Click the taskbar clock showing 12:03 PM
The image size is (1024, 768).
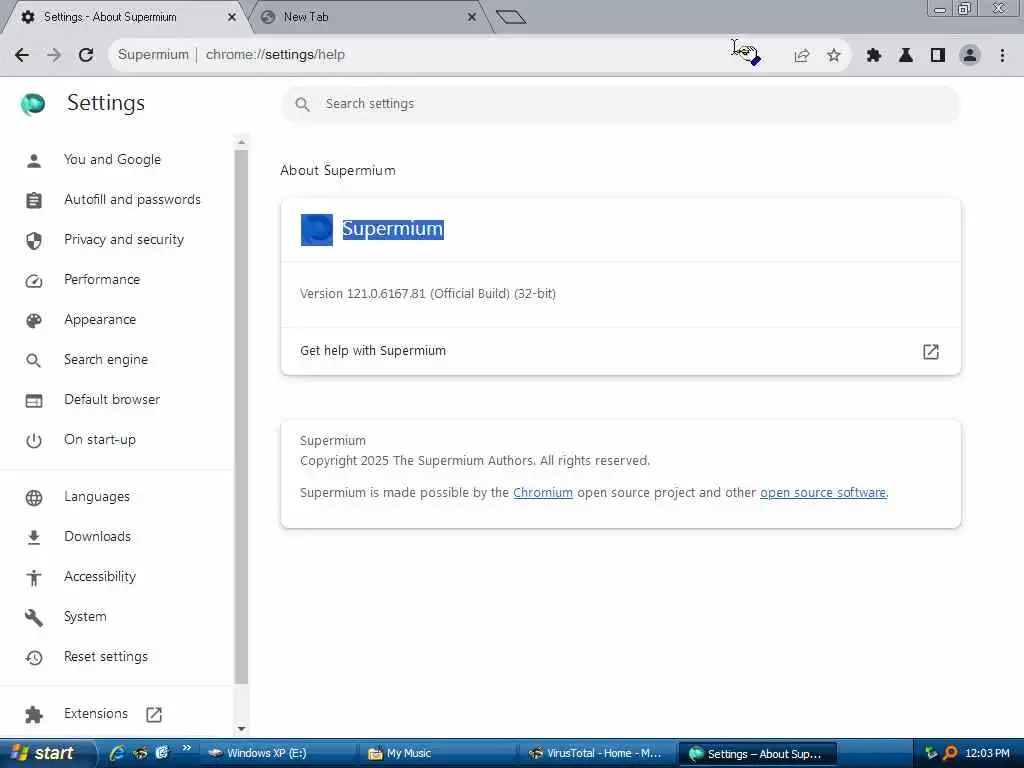987,754
